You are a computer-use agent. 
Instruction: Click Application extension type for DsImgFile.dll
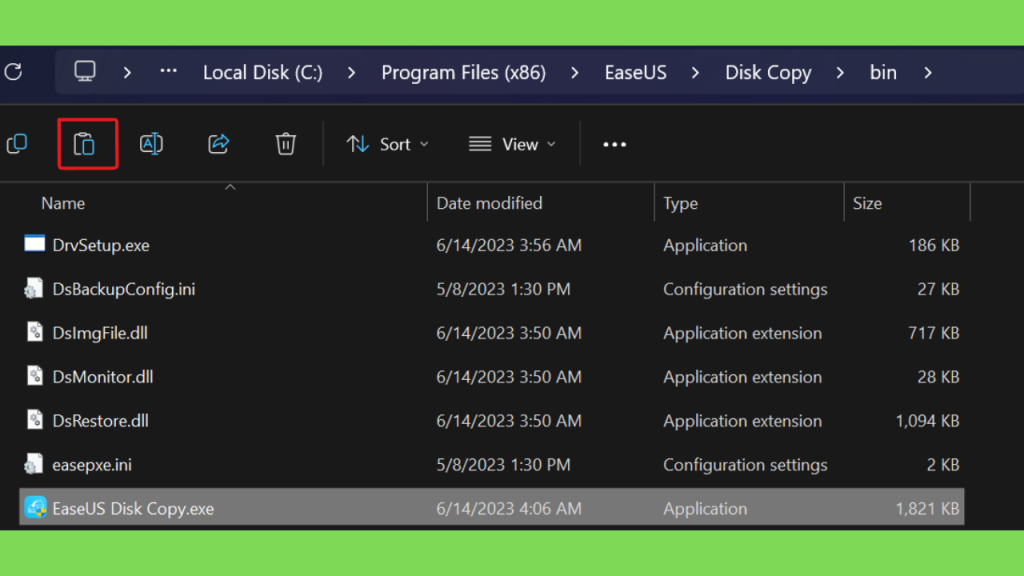743,332
